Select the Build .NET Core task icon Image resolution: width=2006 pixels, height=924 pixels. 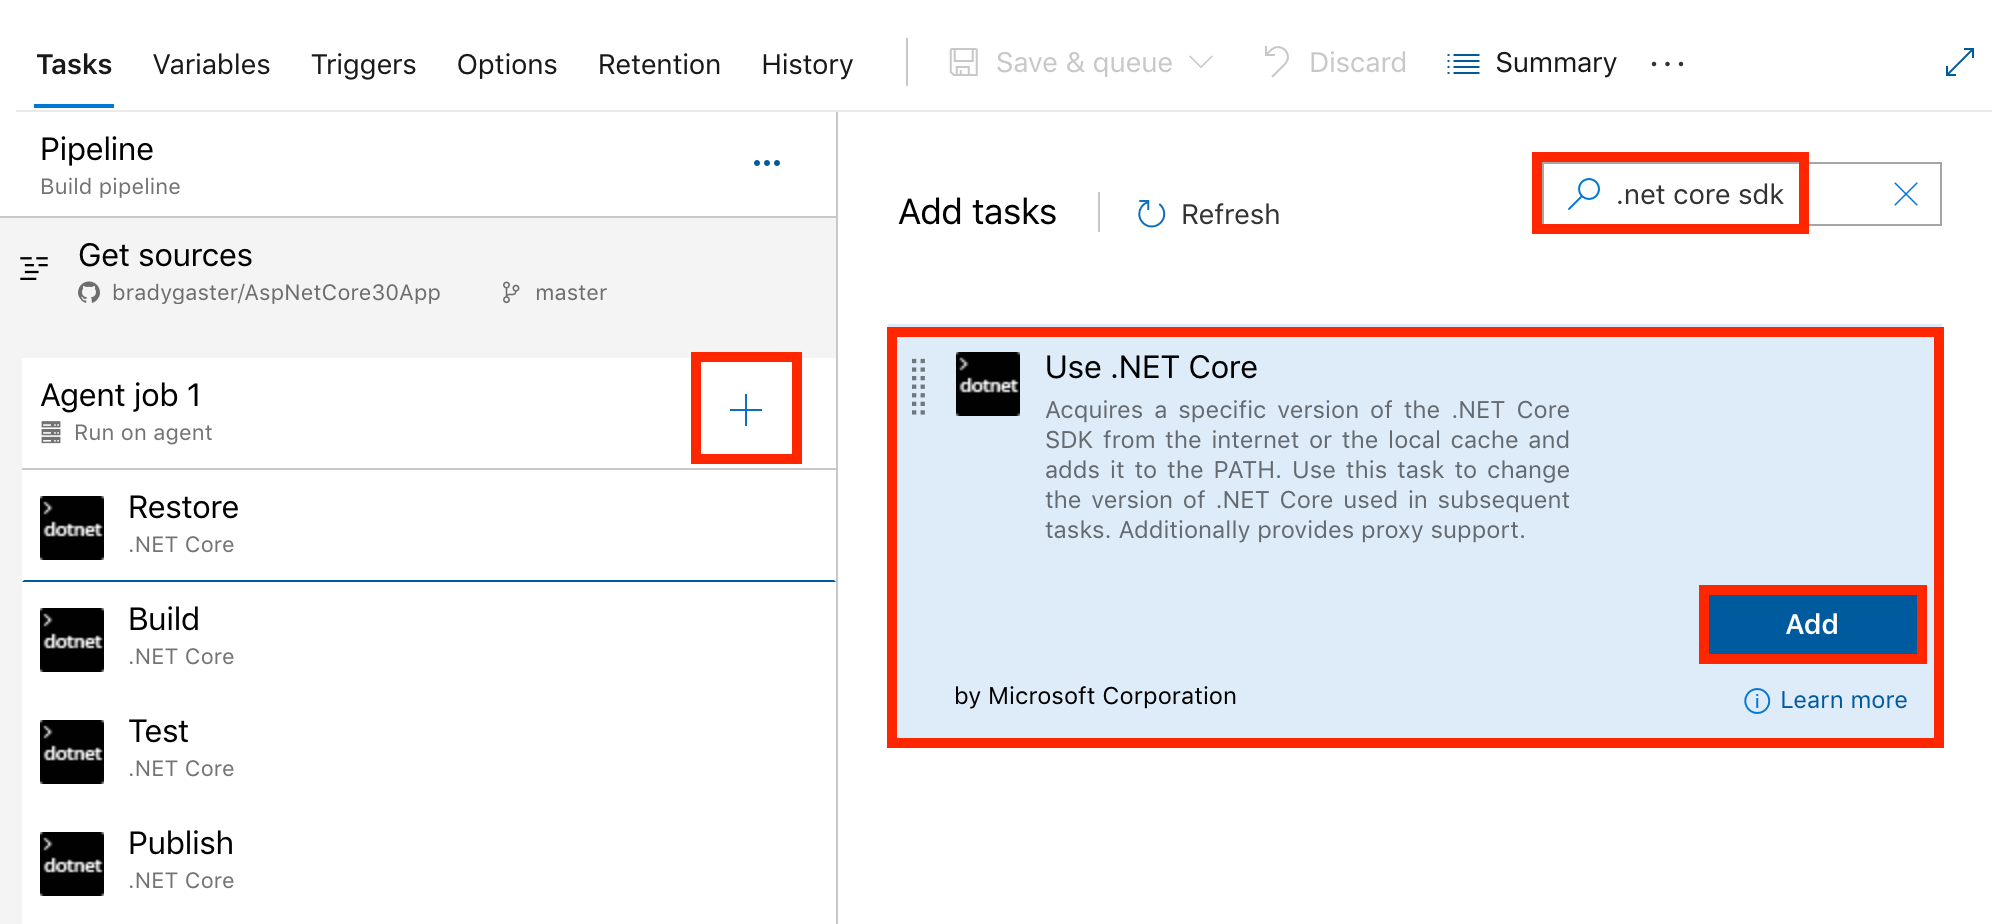point(71,639)
